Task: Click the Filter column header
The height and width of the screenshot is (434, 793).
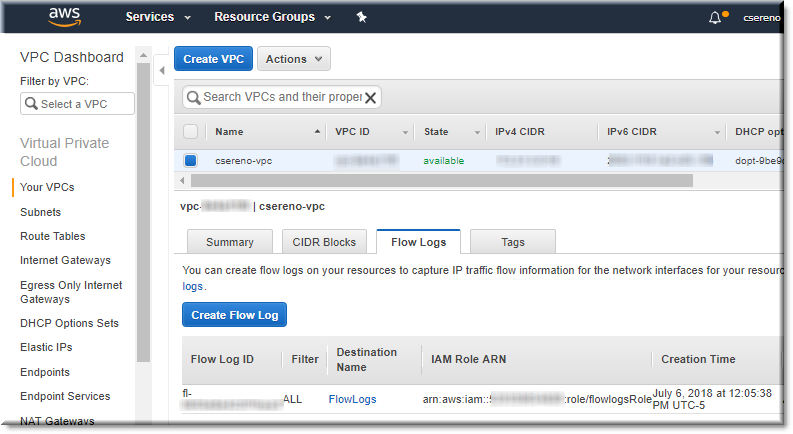Action: [x=305, y=359]
